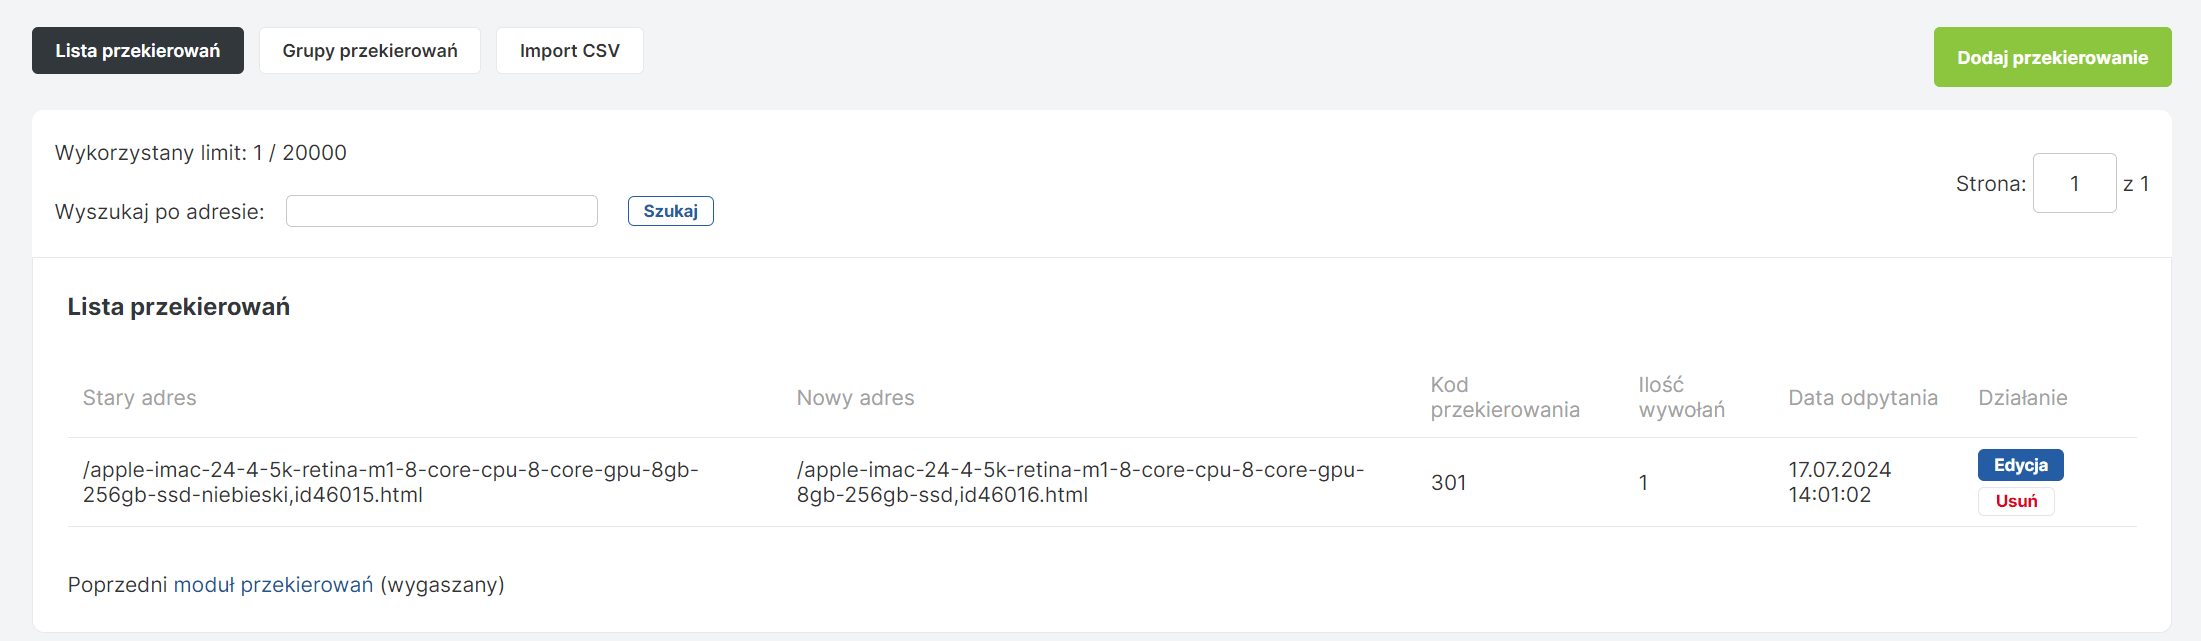Open the moduł przekierowań link
Viewport: 2201px width, 641px height.
(273, 585)
